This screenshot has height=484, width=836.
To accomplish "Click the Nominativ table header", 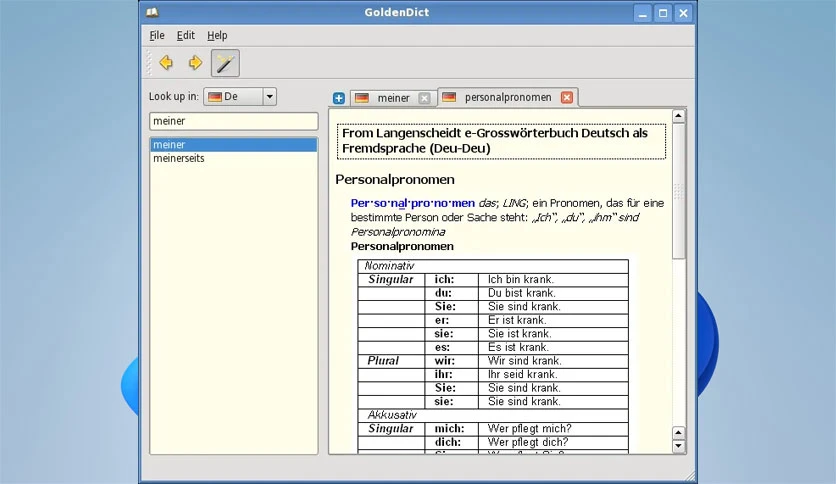I will coord(493,266).
